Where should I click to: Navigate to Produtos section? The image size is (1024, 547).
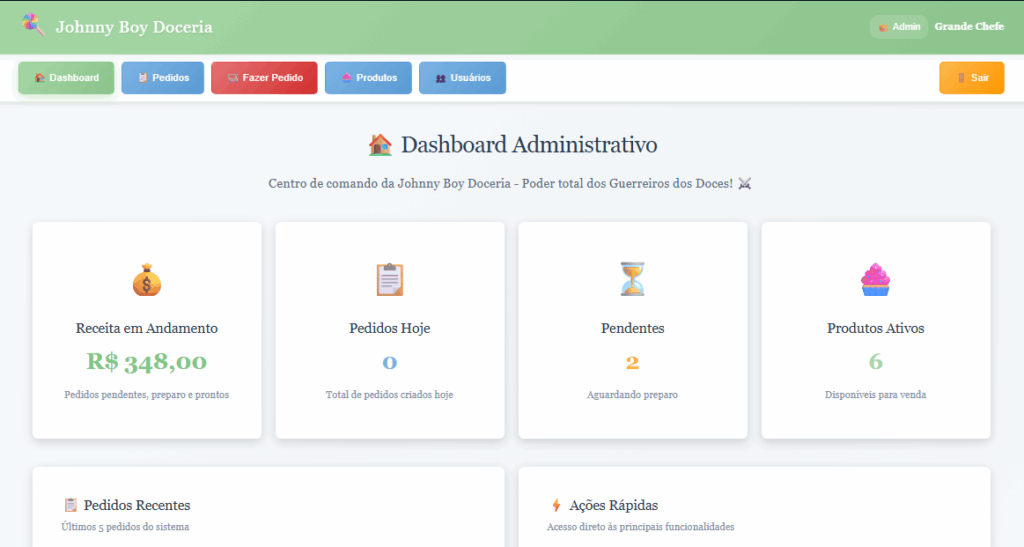(x=368, y=78)
